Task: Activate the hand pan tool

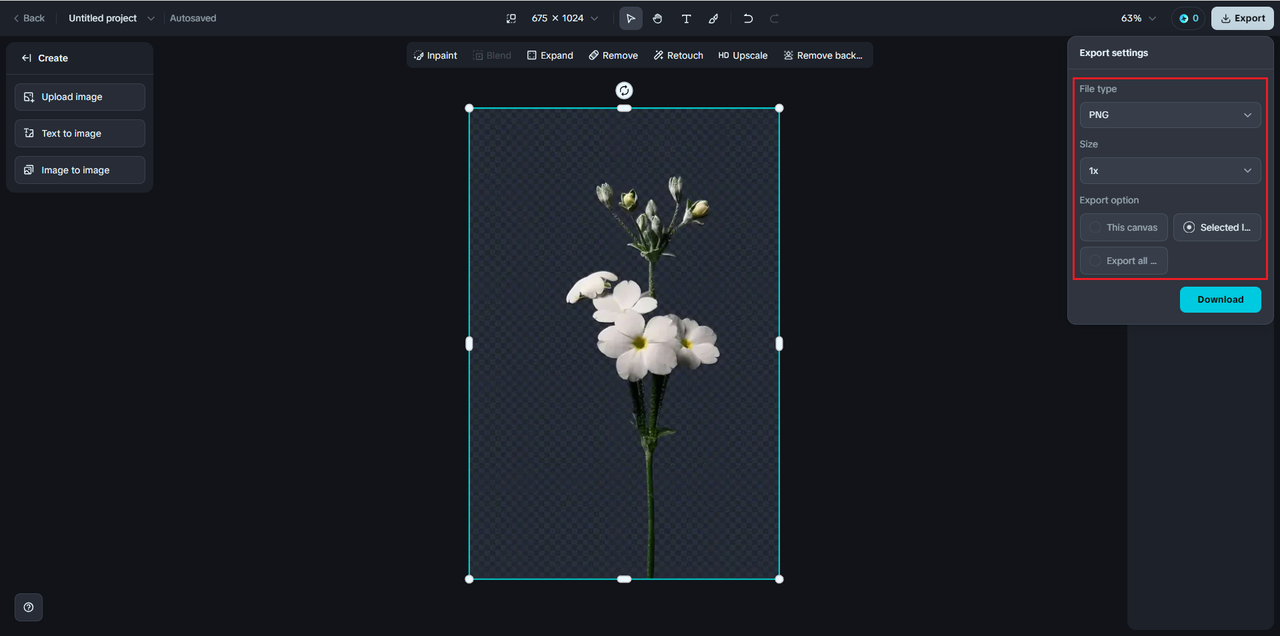Action: click(658, 18)
